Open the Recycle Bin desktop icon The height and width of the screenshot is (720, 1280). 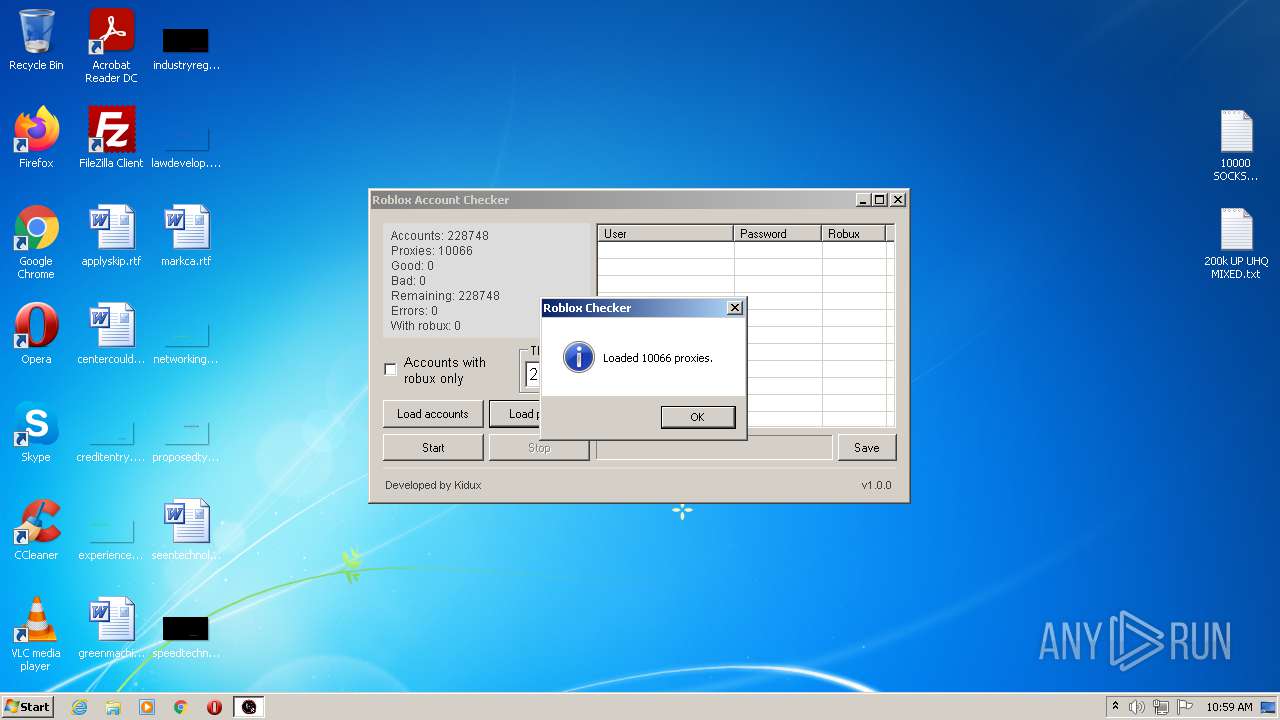[36, 40]
